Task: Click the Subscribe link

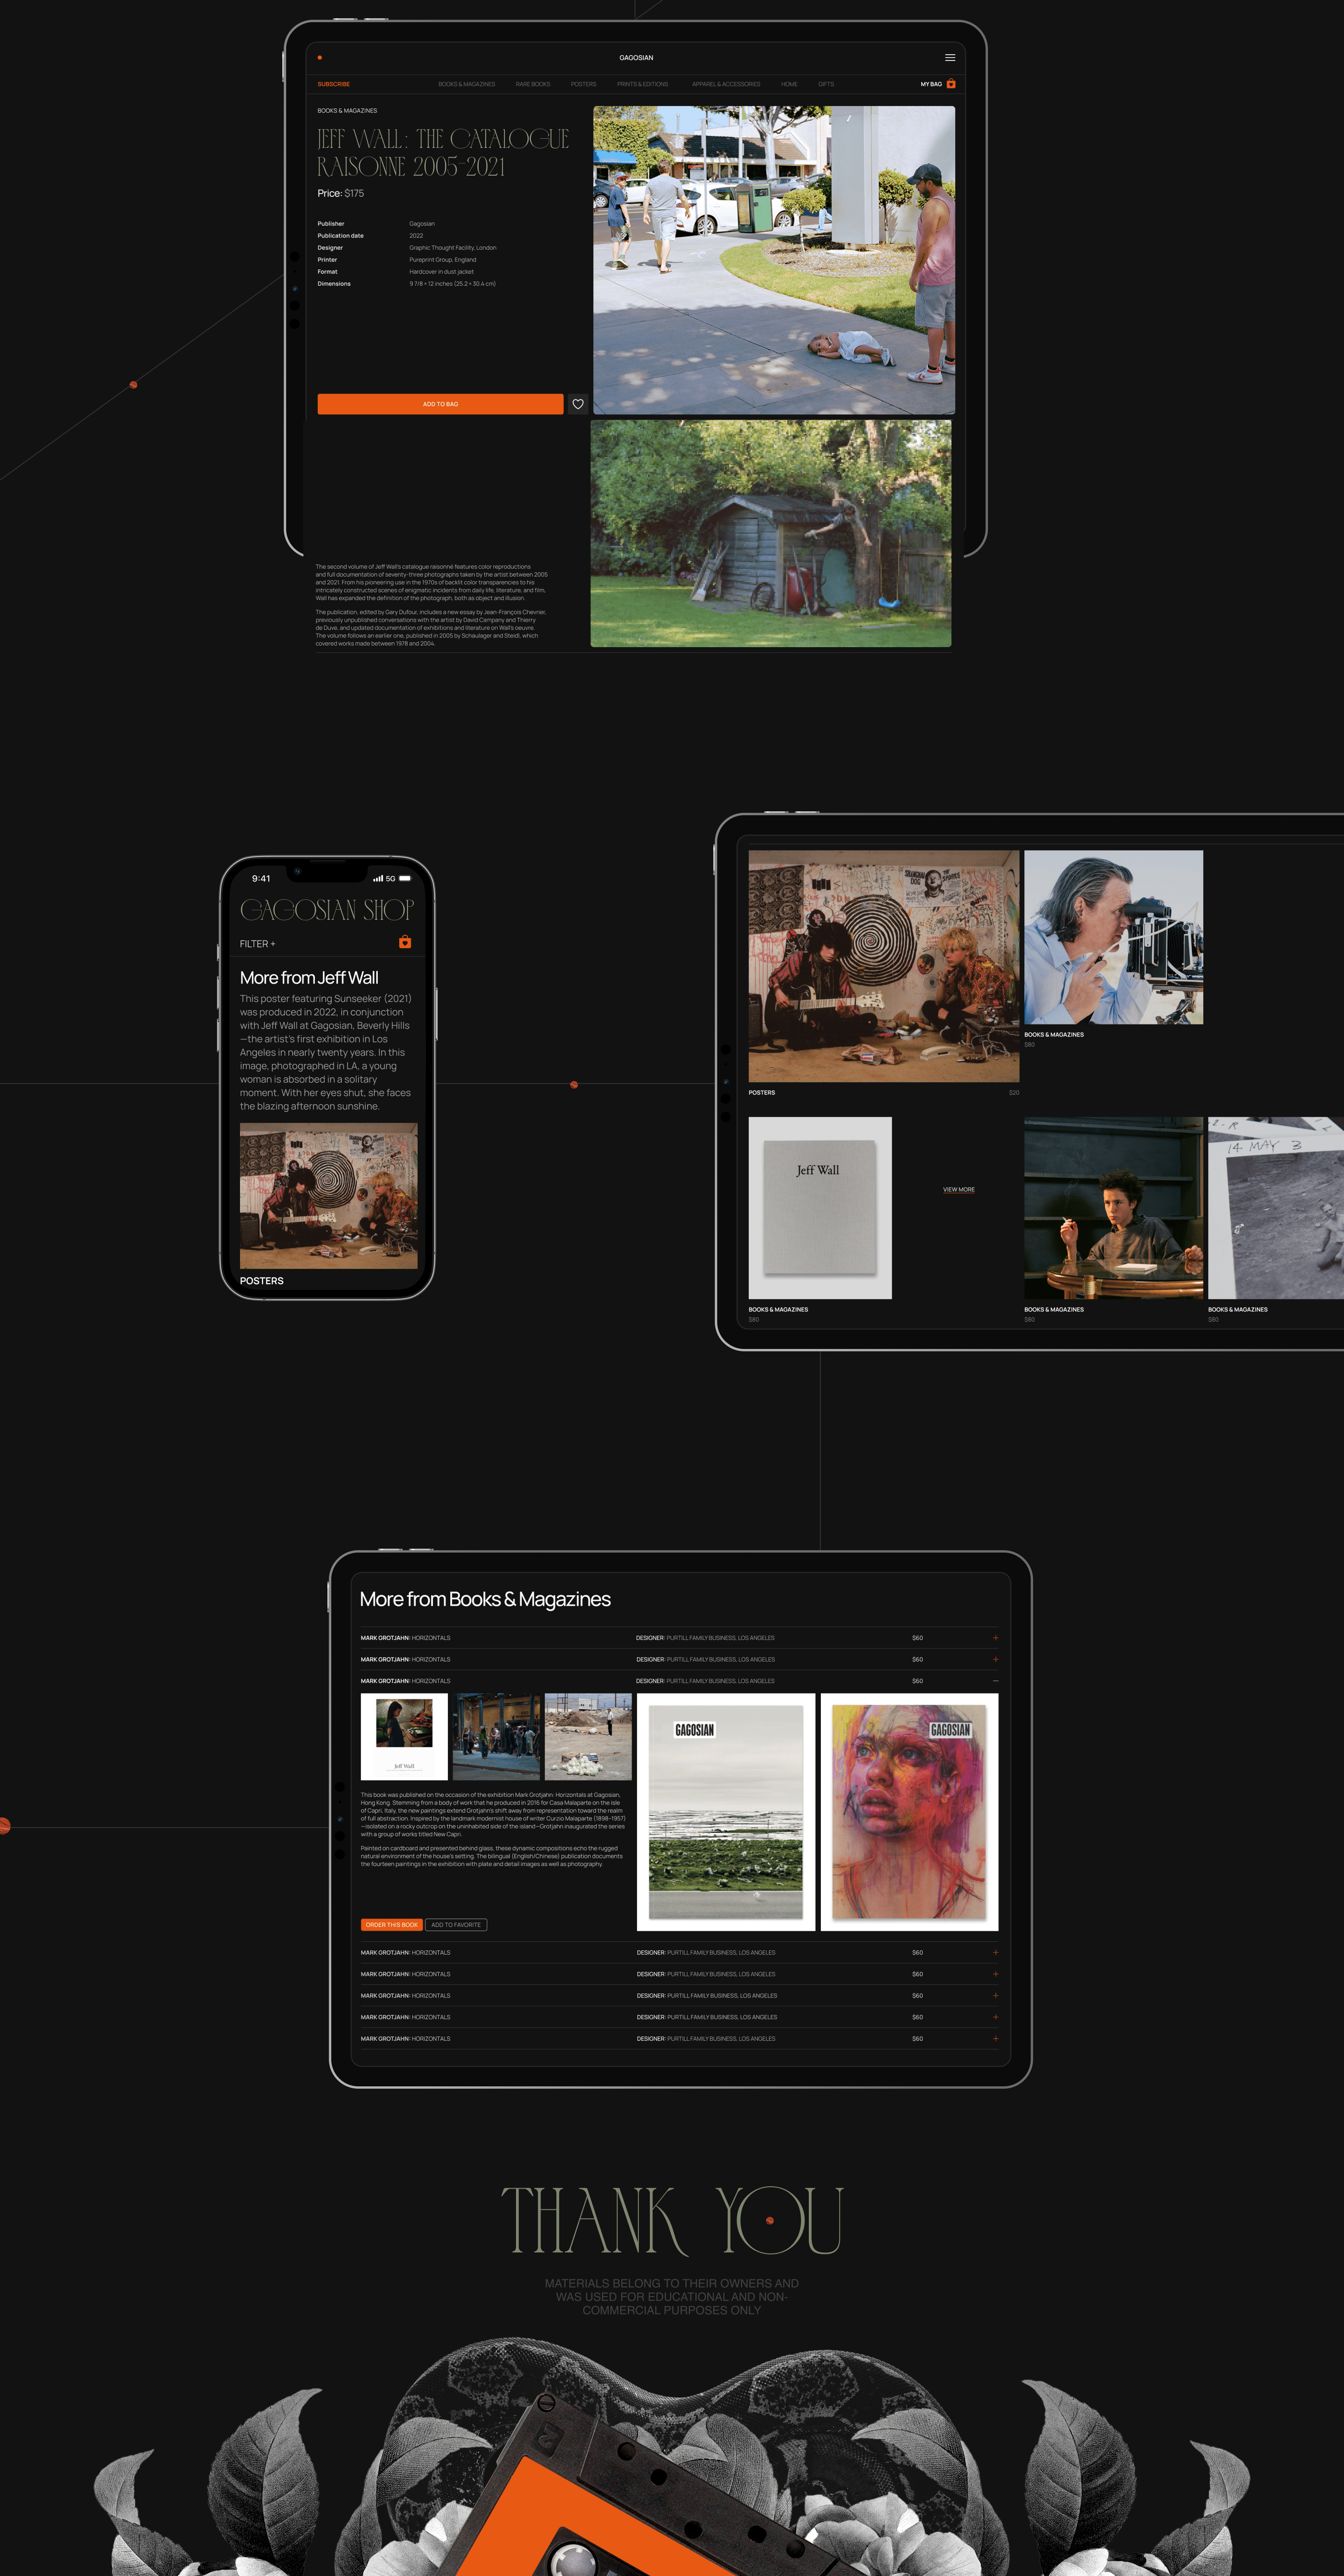Action: pos(333,84)
